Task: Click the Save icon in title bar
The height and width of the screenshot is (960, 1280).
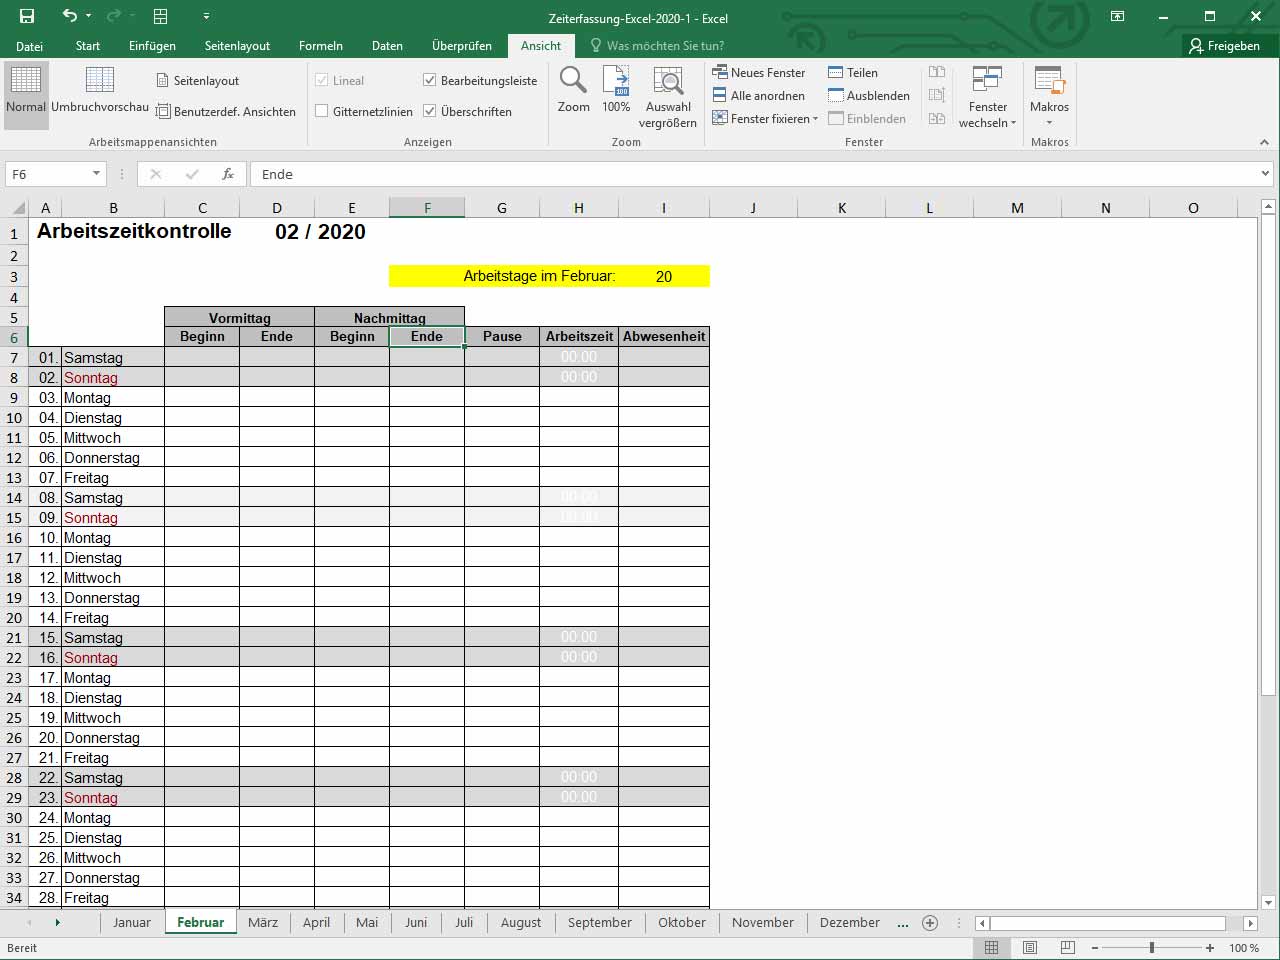Action: [x=27, y=16]
